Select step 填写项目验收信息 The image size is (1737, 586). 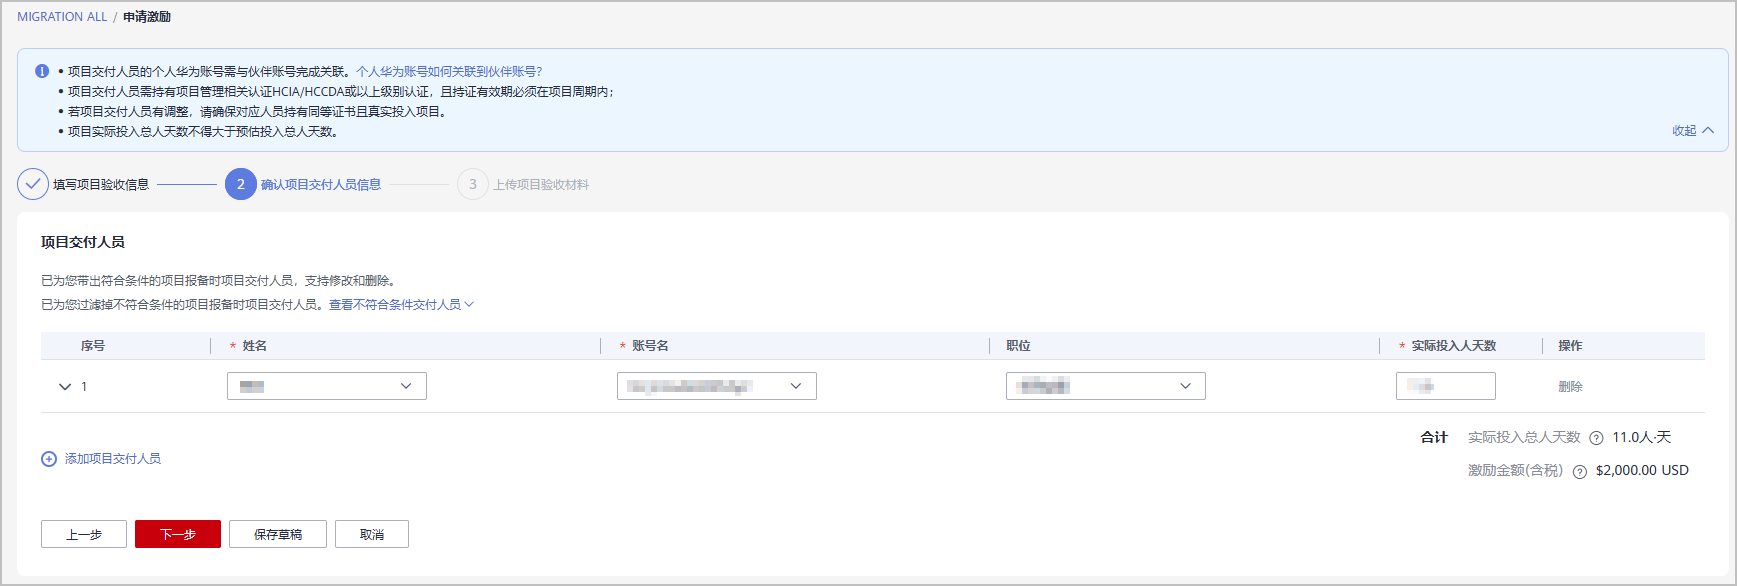tap(101, 184)
